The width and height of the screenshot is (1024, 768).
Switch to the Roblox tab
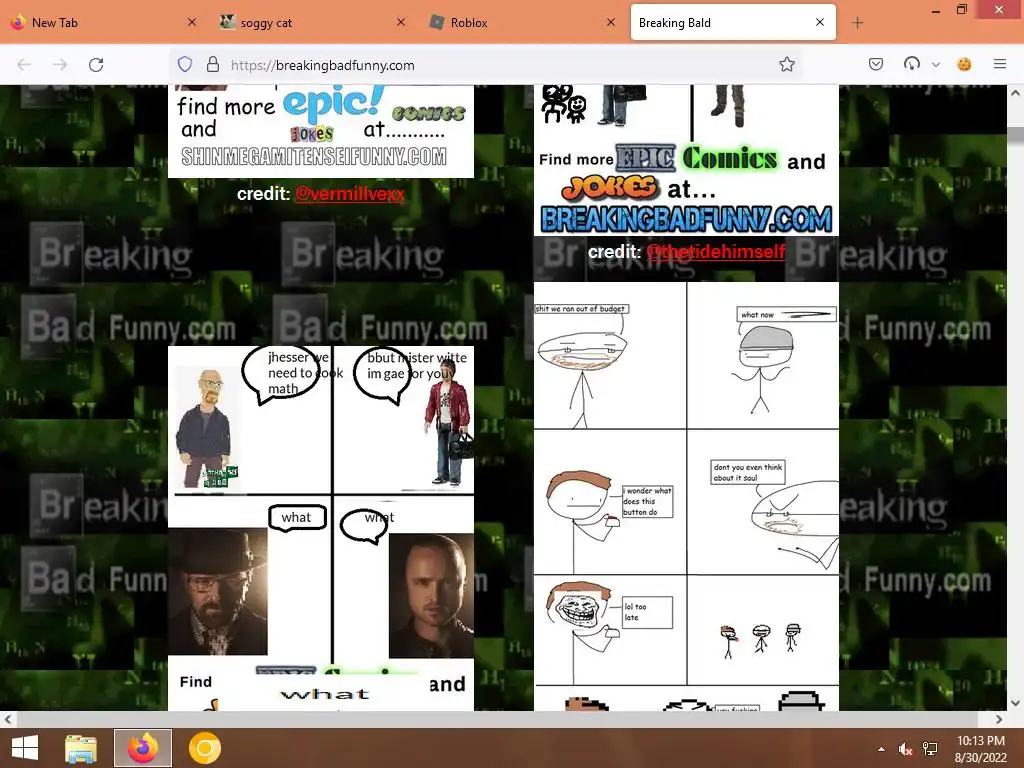coord(524,22)
